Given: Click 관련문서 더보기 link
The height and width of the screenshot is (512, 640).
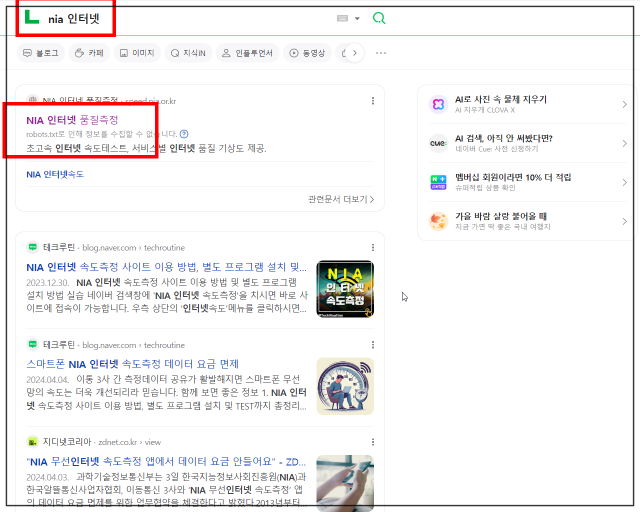Looking at the screenshot, I should pyautogui.click(x=341, y=199).
